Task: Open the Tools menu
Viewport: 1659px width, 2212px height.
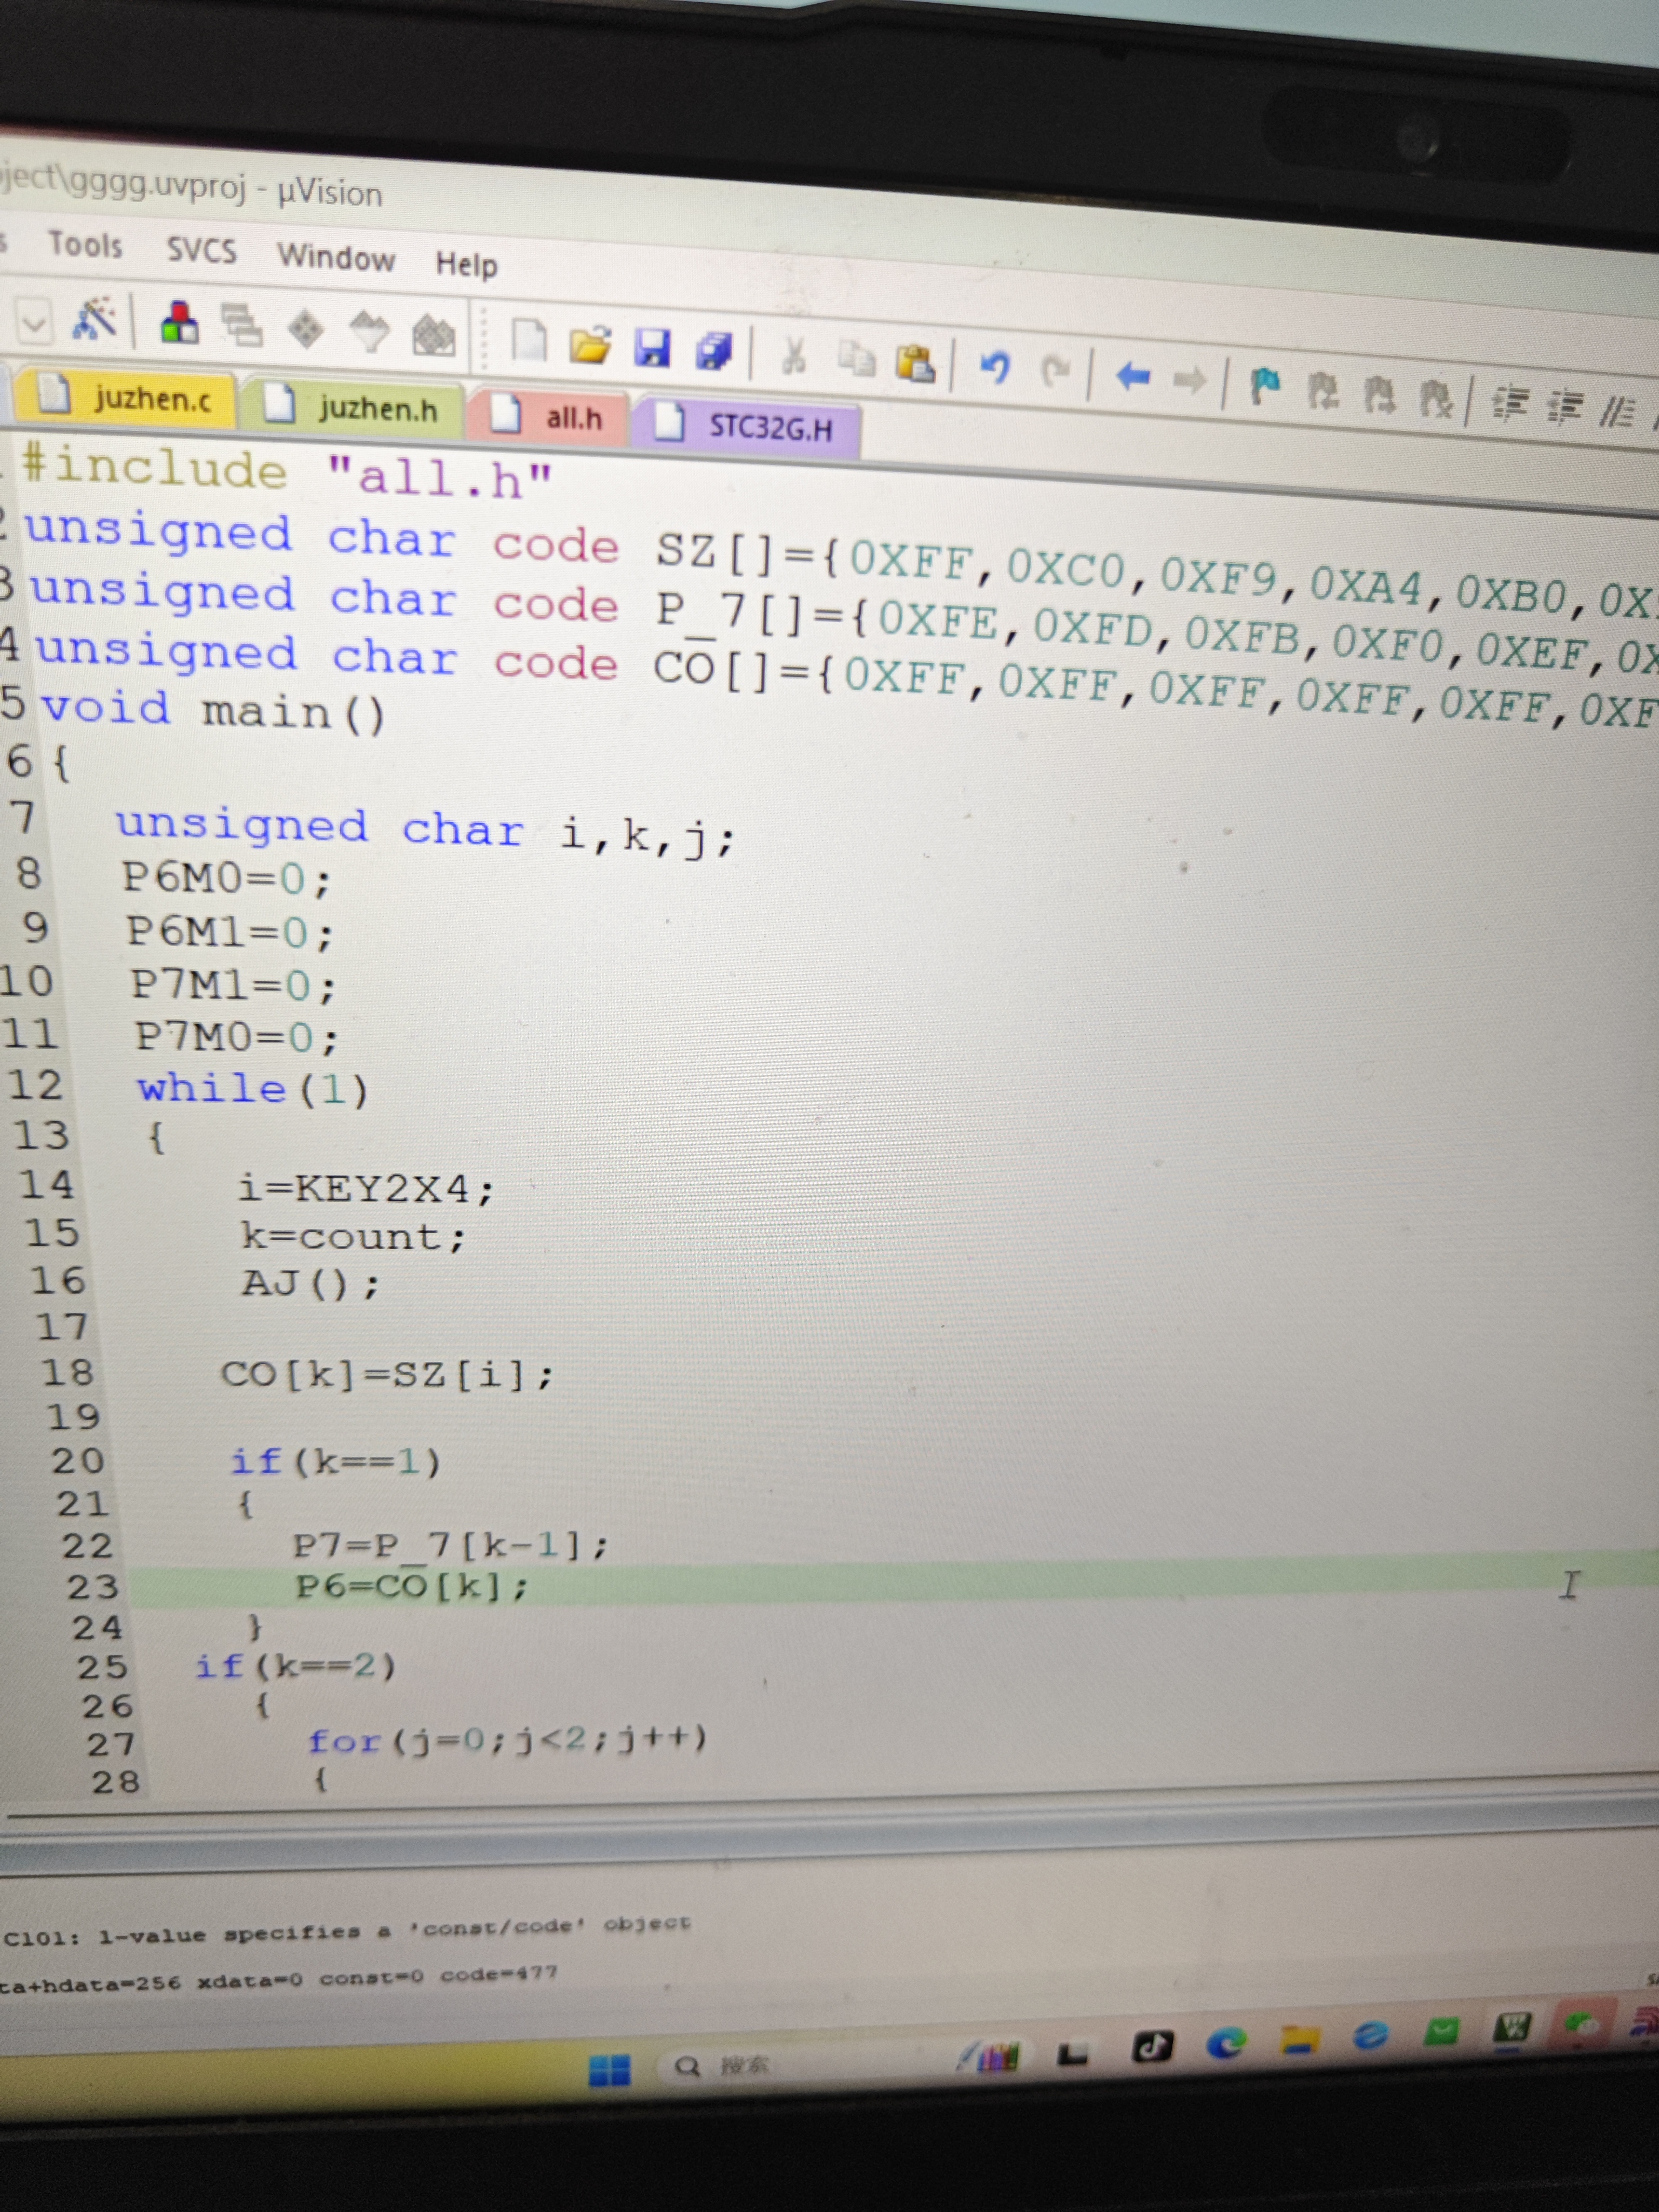Action: [x=85, y=244]
